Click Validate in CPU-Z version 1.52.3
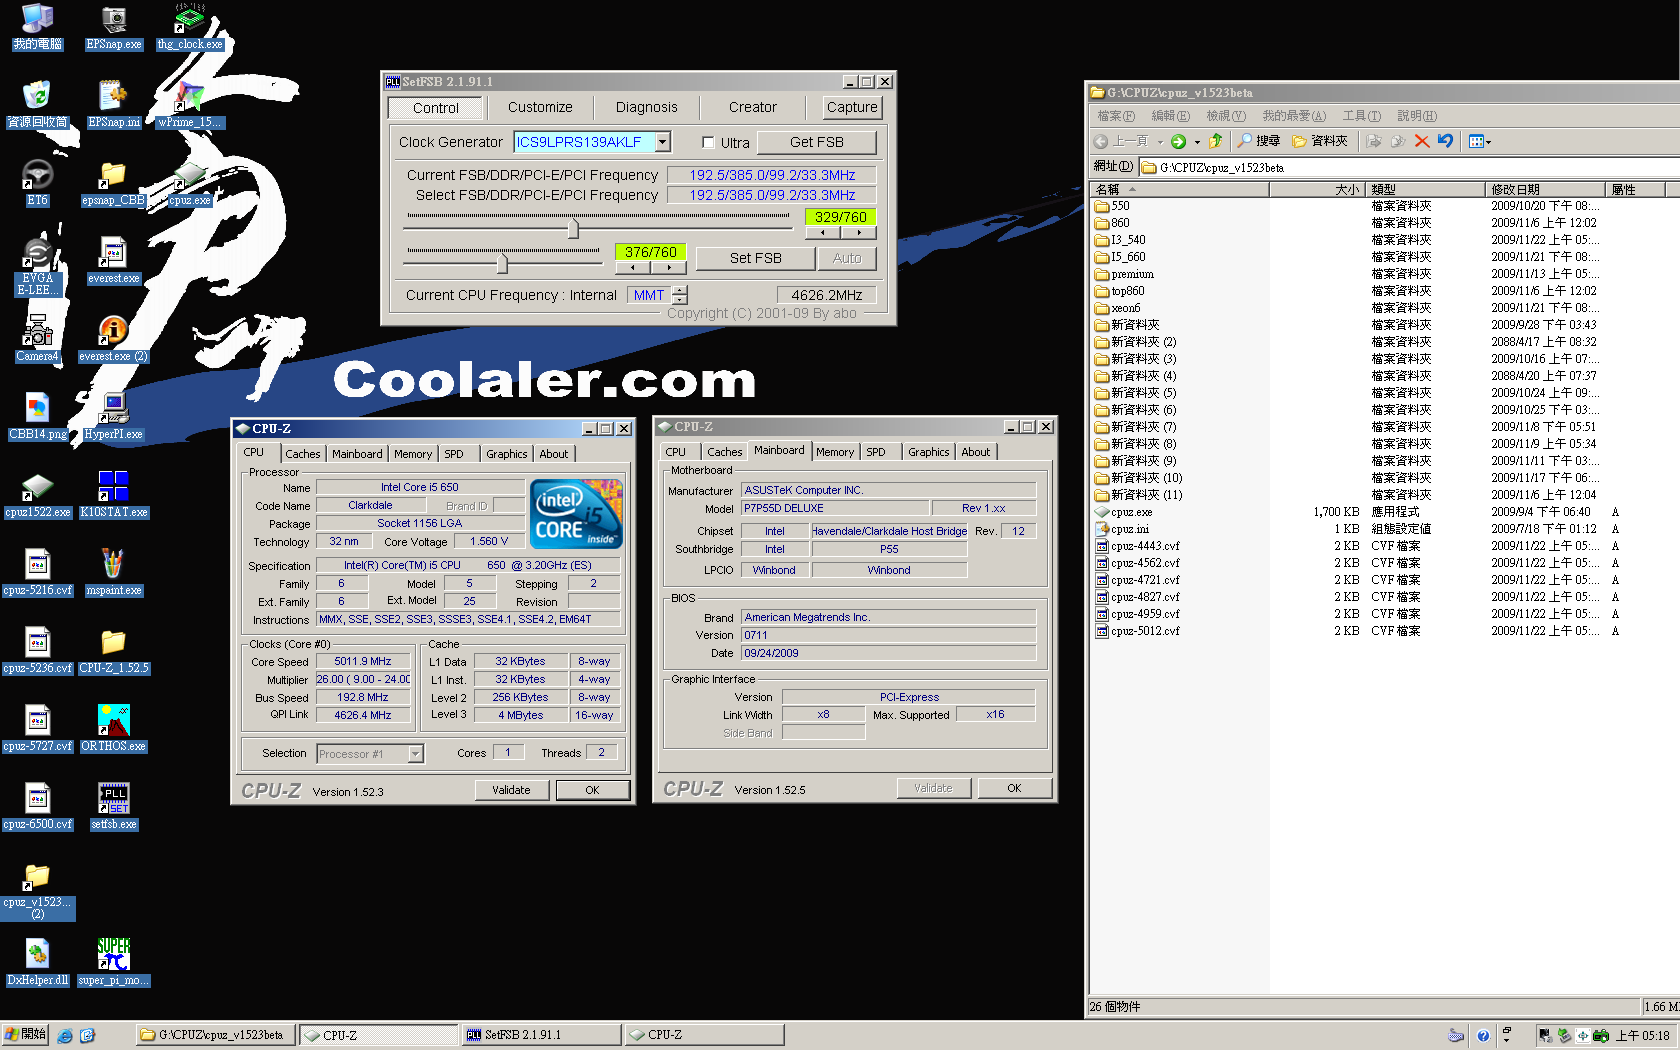This screenshot has width=1680, height=1050. (x=511, y=790)
